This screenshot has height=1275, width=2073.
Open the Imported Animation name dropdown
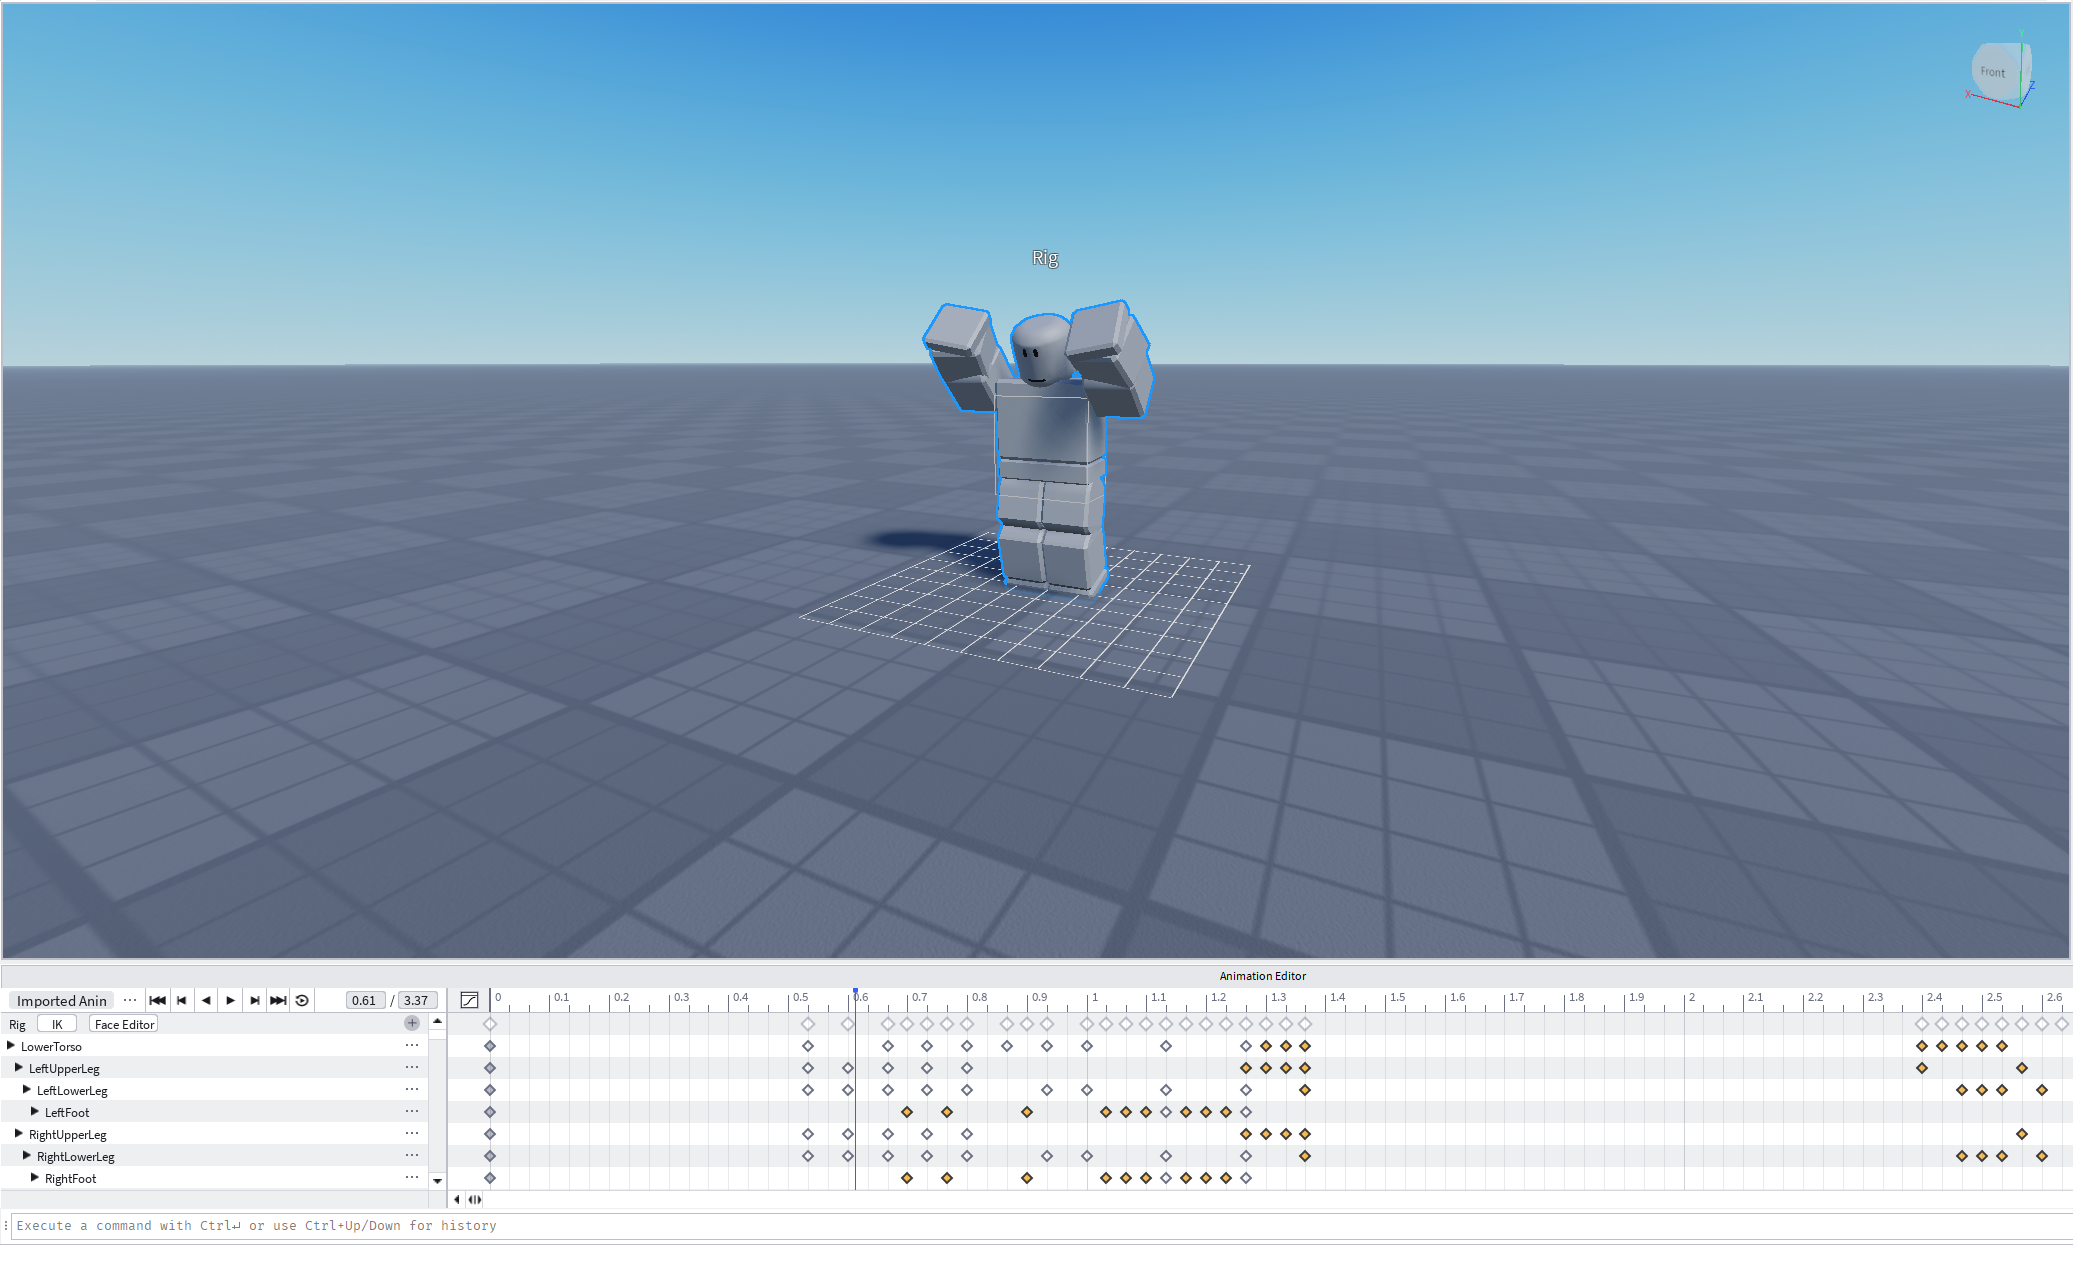pos(61,1000)
